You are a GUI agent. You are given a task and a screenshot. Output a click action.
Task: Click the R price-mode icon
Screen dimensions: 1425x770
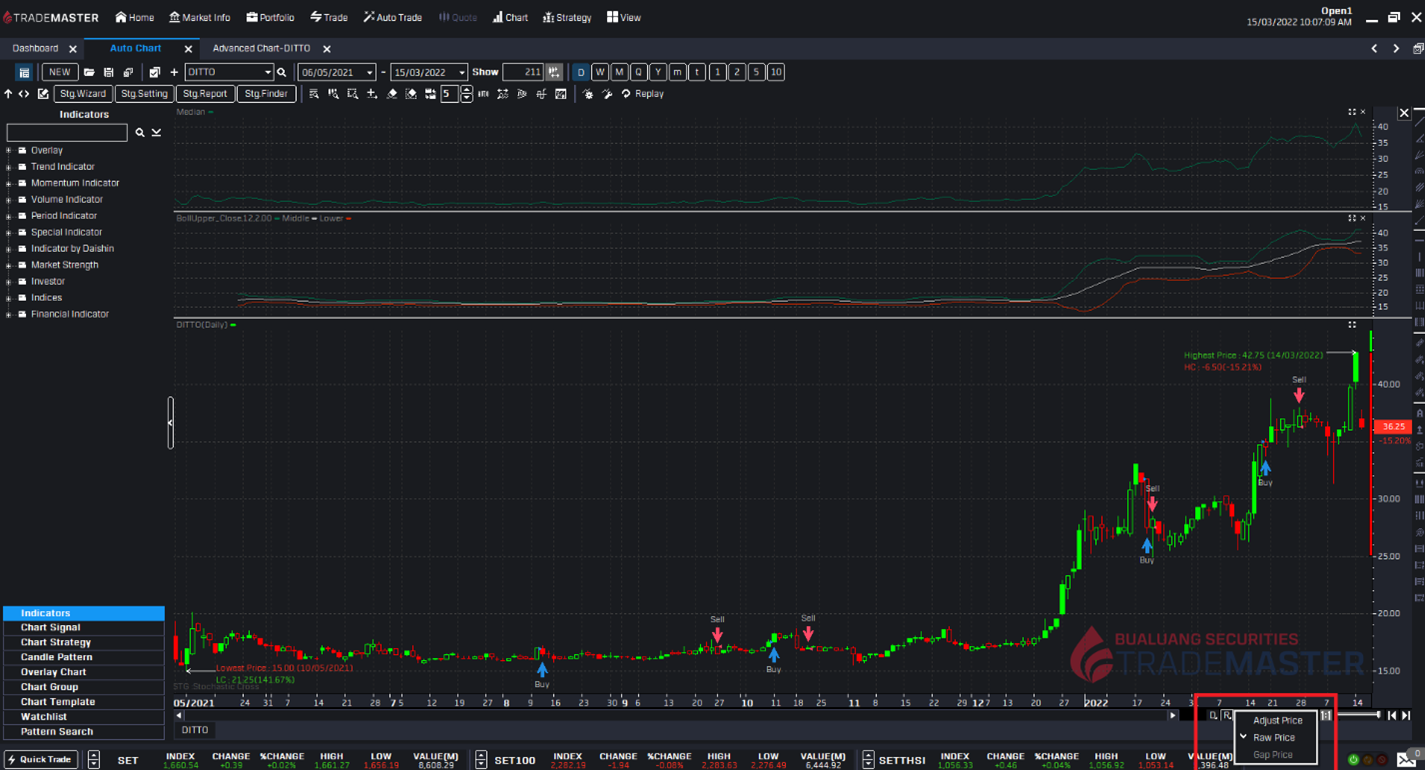[x=1227, y=715]
